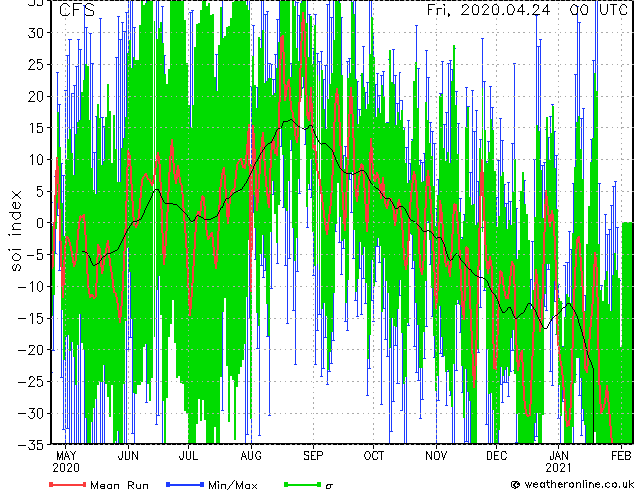Image resolution: width=634 pixels, height=490 pixels.
Task: Click the OCT x-axis label
Action: 374,456
